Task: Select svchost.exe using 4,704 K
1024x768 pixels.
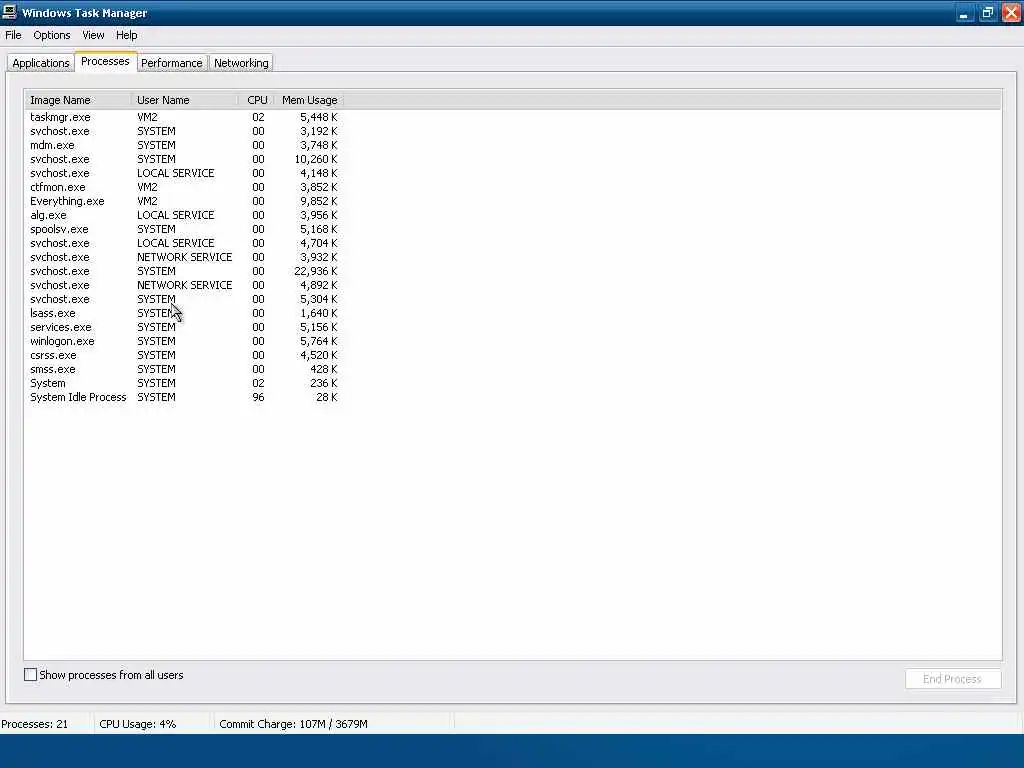Action: tap(184, 243)
